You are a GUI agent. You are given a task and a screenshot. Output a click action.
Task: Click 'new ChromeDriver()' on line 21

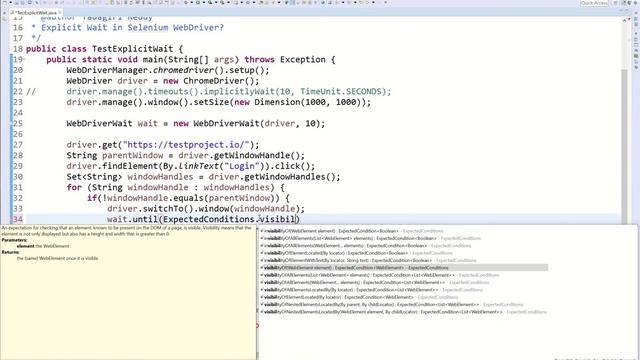(209, 81)
